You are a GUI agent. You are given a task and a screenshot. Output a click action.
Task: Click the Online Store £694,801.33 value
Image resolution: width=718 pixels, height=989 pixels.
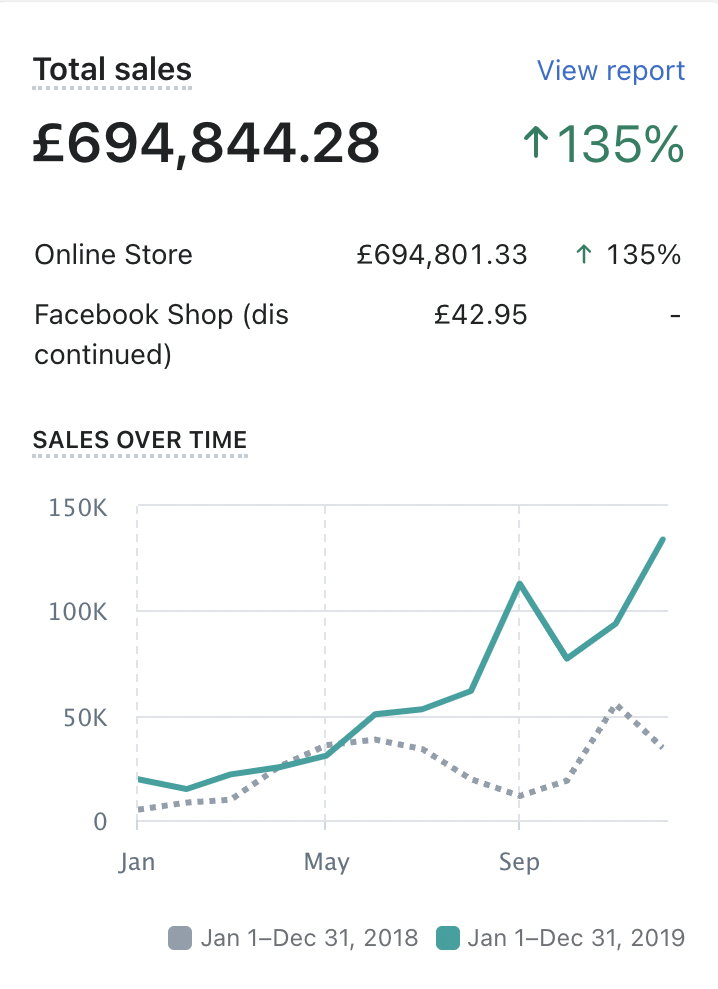[441, 255]
